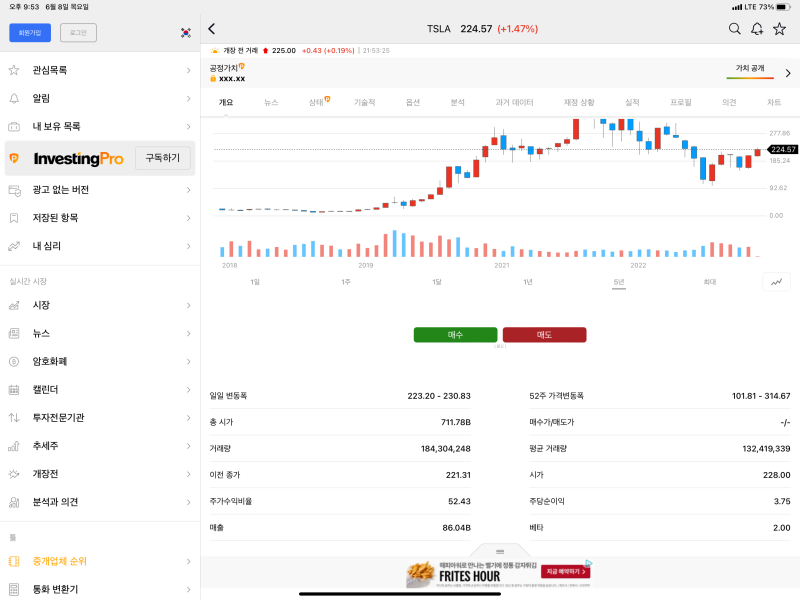Click the 로그인 button

pyautogui.click(x=78, y=33)
